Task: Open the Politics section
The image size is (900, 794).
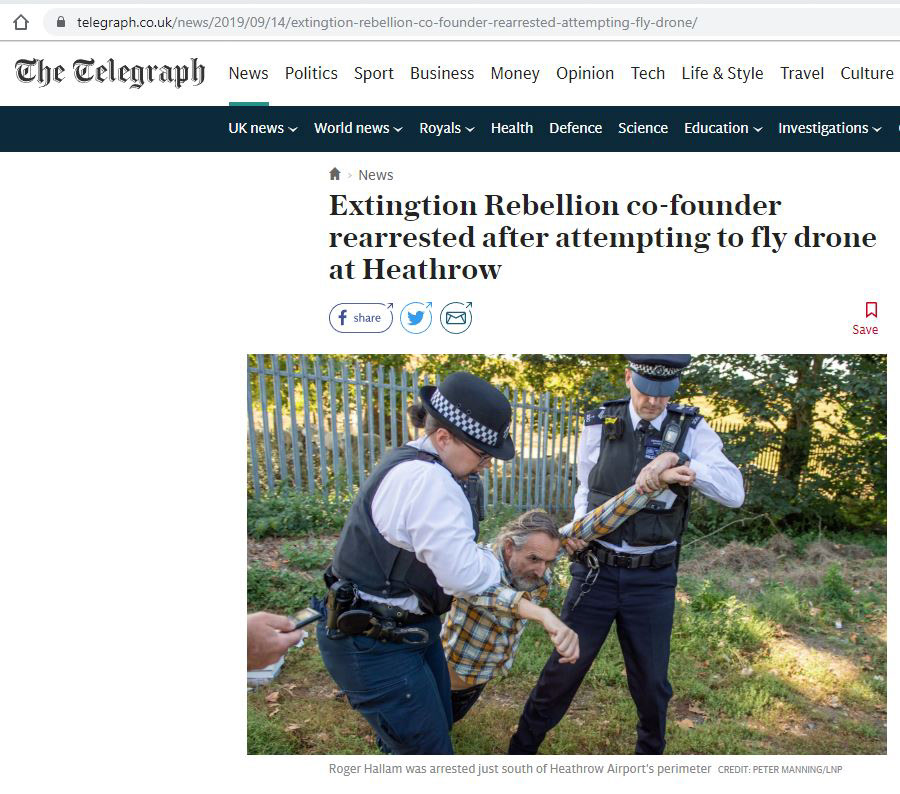Action: (311, 73)
